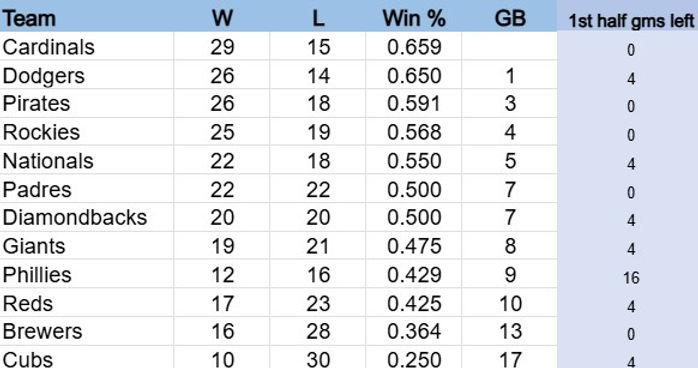Click the Reds games behind cell 10
The height and width of the screenshot is (368, 698).
(x=510, y=303)
